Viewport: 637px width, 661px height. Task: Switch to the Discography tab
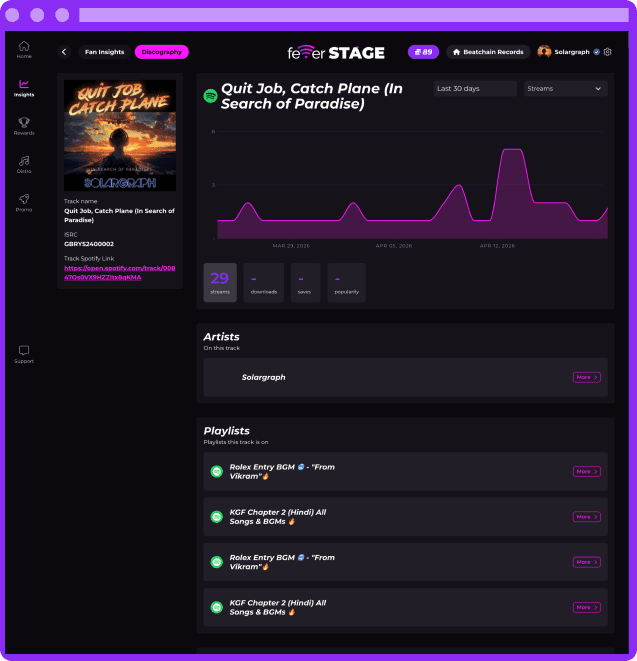pos(161,52)
